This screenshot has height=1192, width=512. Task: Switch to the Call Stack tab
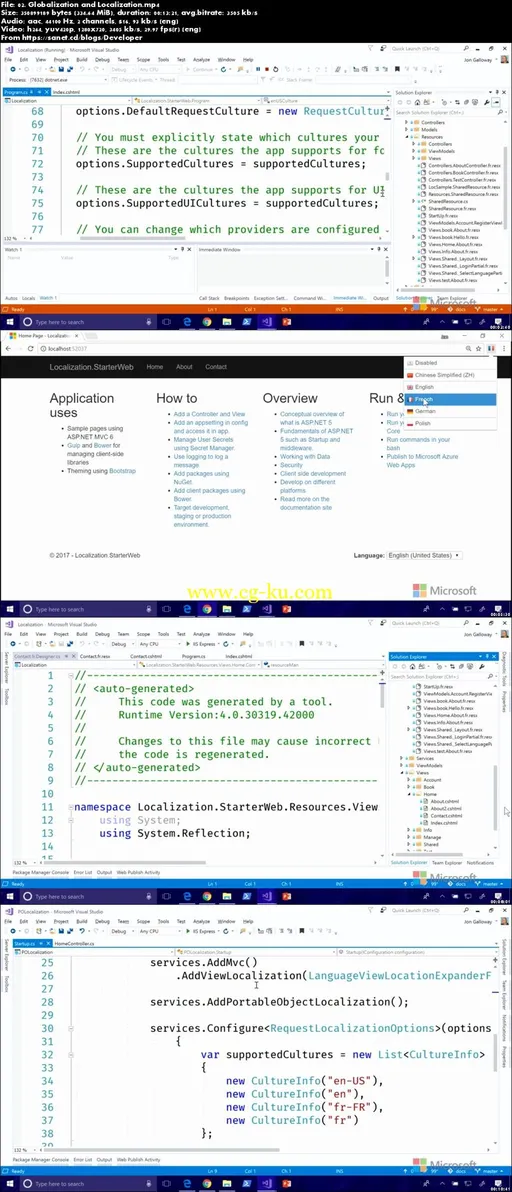click(210, 298)
